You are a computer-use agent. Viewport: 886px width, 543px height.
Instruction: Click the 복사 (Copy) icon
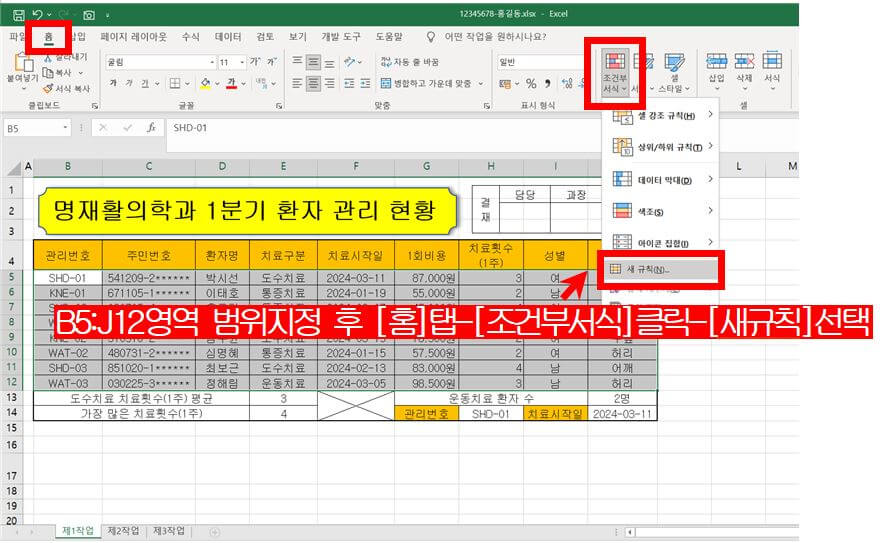[x=49, y=72]
